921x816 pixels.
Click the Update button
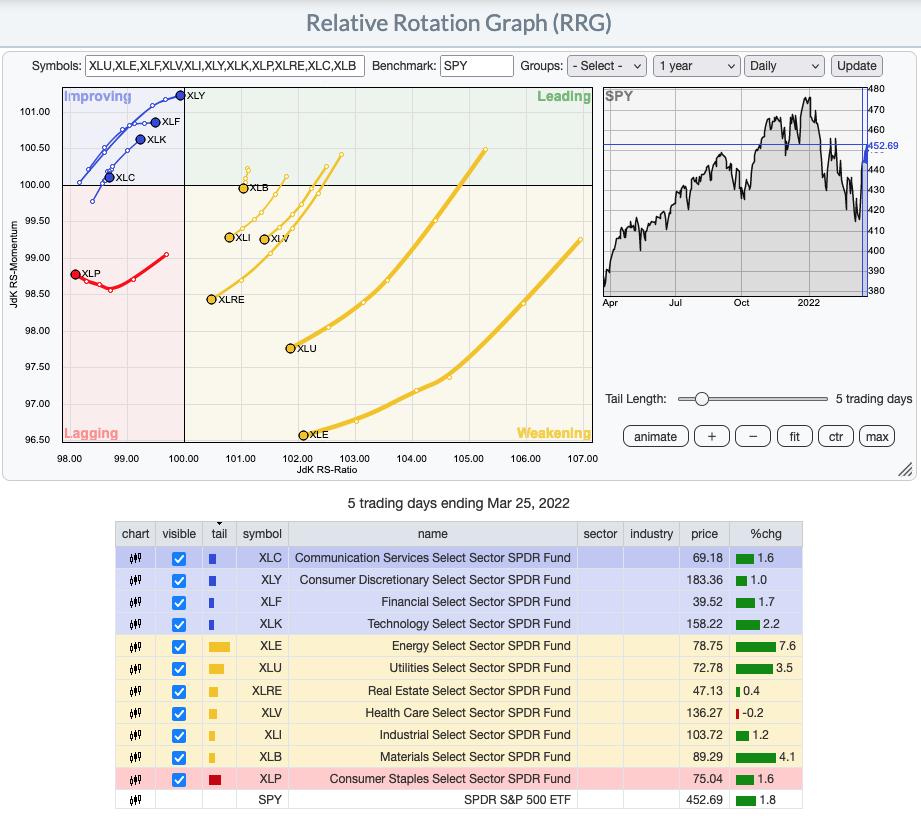pyautogui.click(x=856, y=66)
